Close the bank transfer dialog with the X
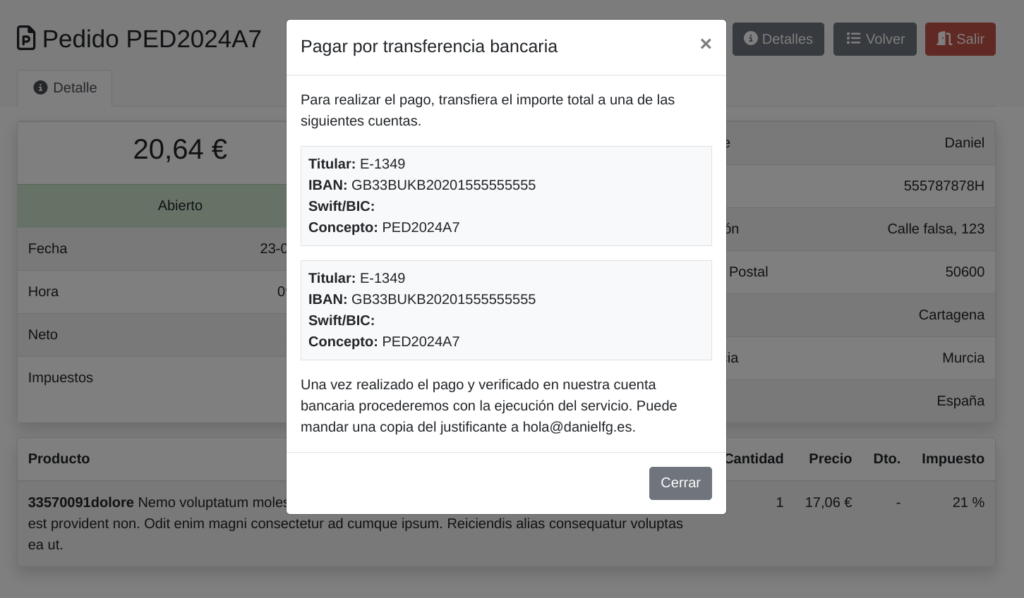The width and height of the screenshot is (1024, 598). (705, 44)
